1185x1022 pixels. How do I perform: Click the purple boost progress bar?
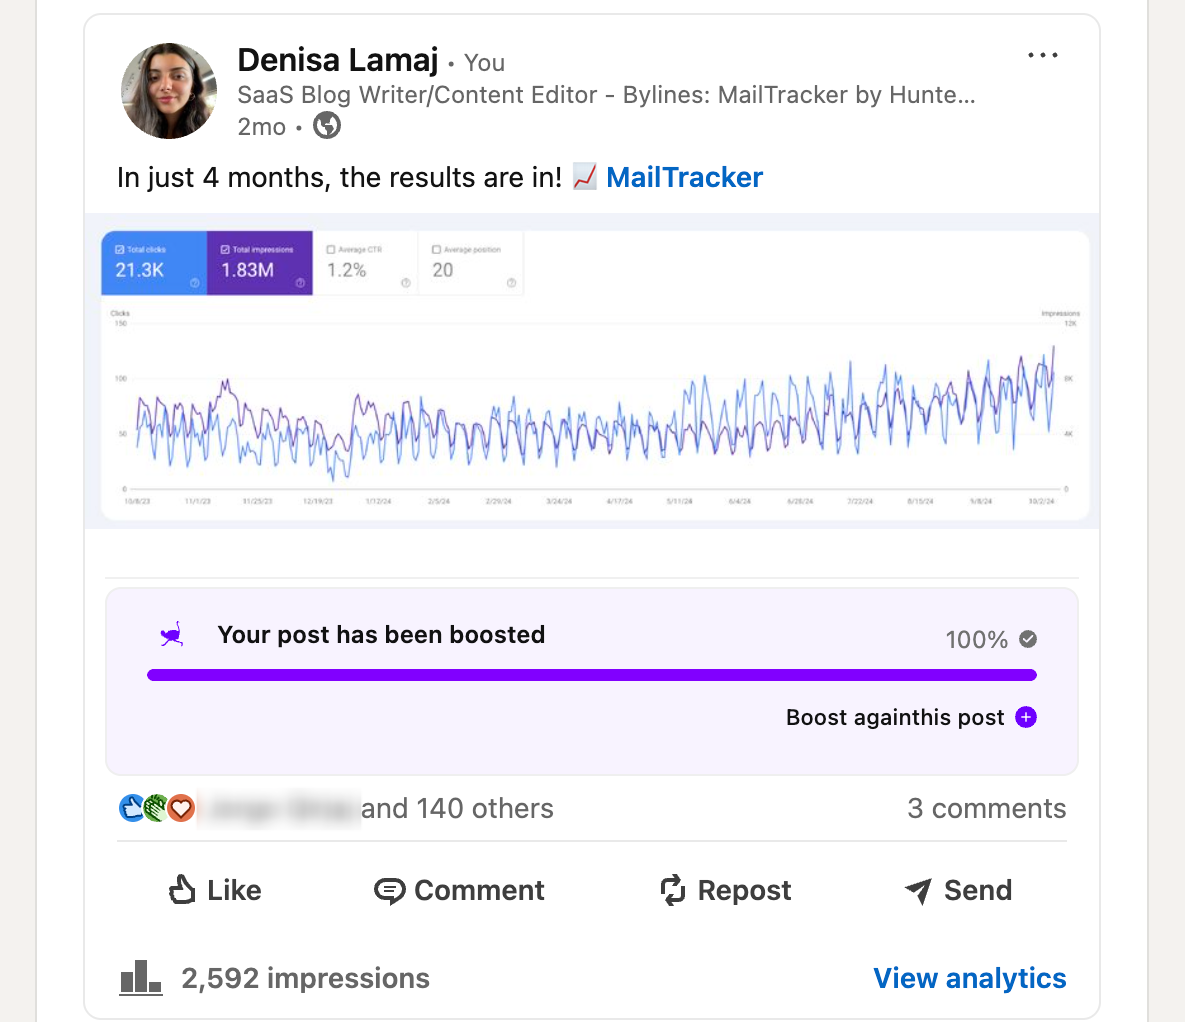(593, 675)
